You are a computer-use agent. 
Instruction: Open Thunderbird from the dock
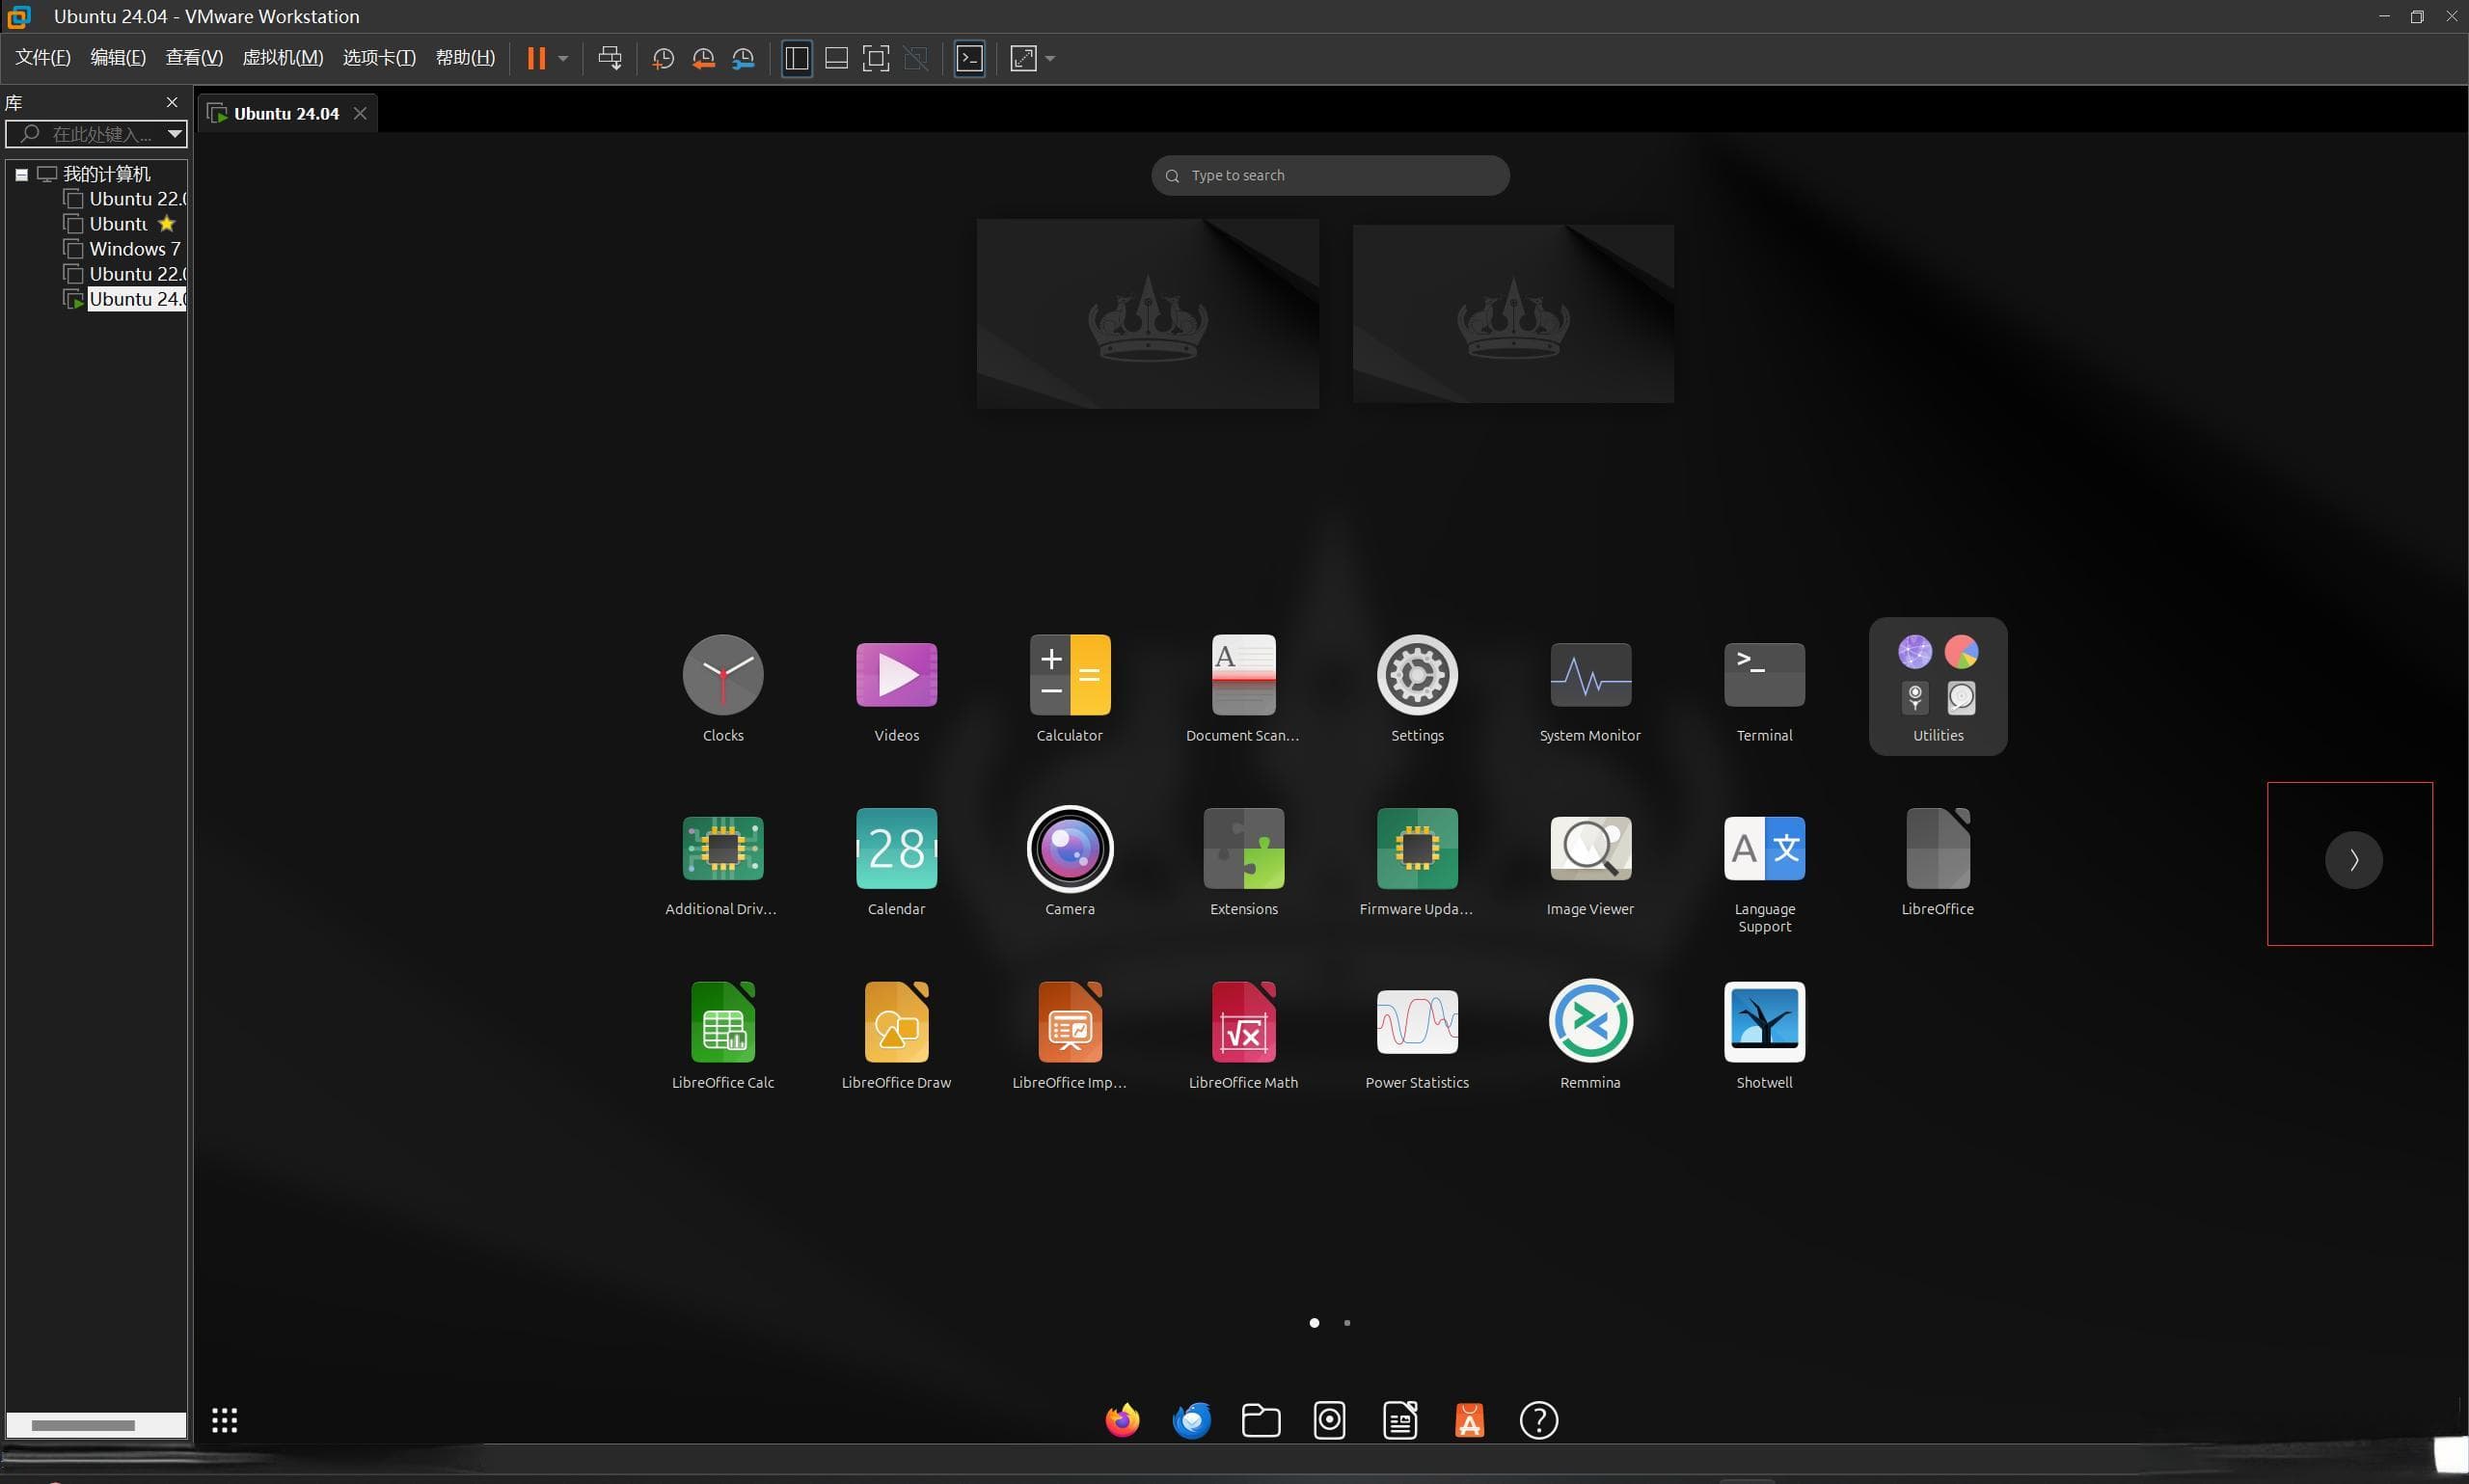pyautogui.click(x=1191, y=1419)
